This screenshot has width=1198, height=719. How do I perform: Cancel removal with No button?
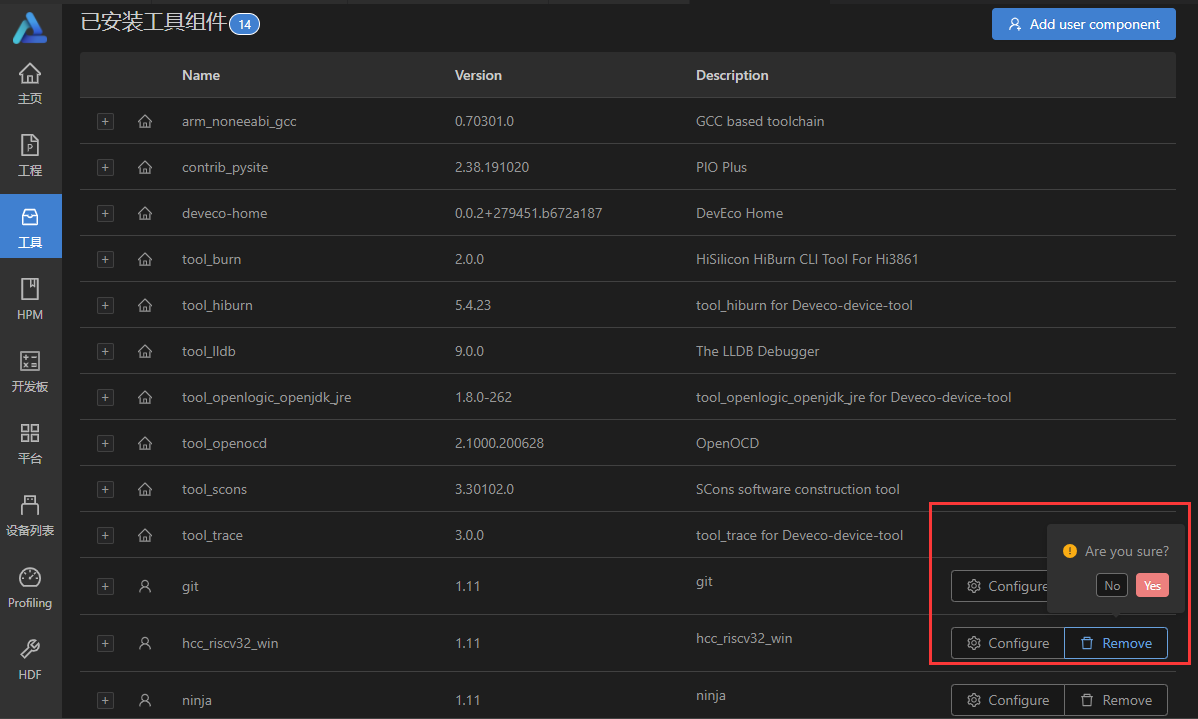(1112, 585)
